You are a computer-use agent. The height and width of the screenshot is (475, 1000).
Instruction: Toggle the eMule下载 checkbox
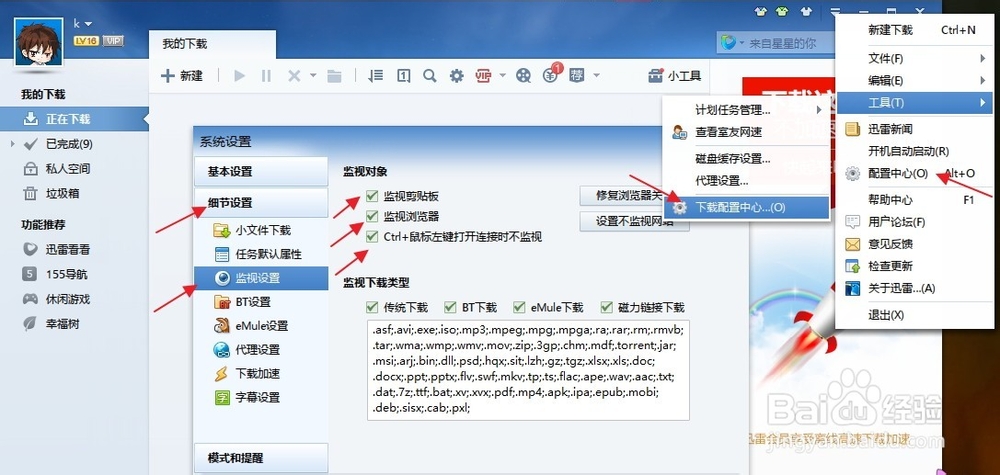coord(518,307)
